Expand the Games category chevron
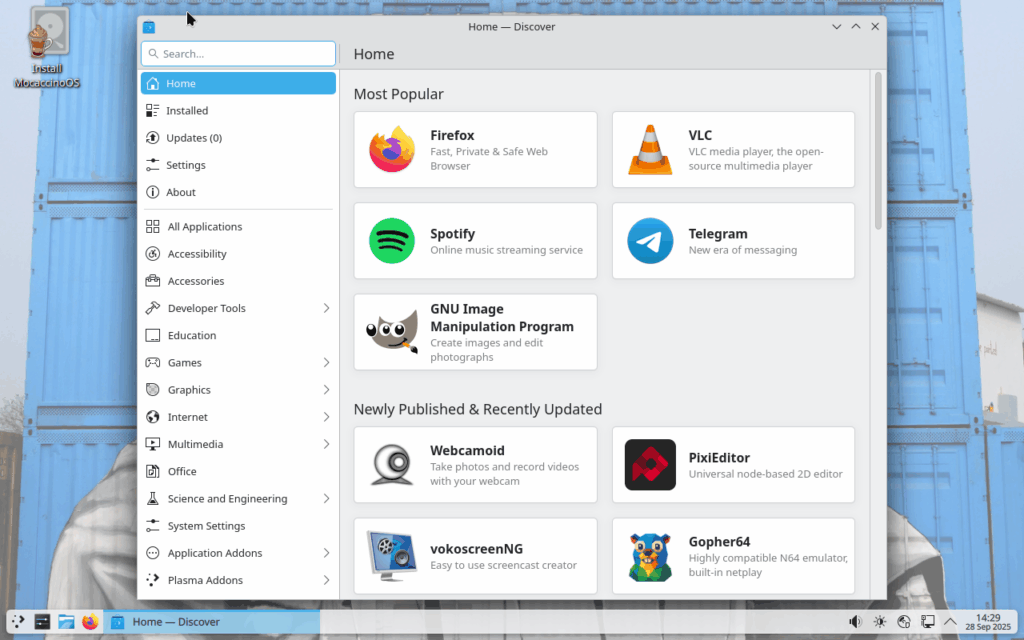 pyautogui.click(x=326, y=363)
